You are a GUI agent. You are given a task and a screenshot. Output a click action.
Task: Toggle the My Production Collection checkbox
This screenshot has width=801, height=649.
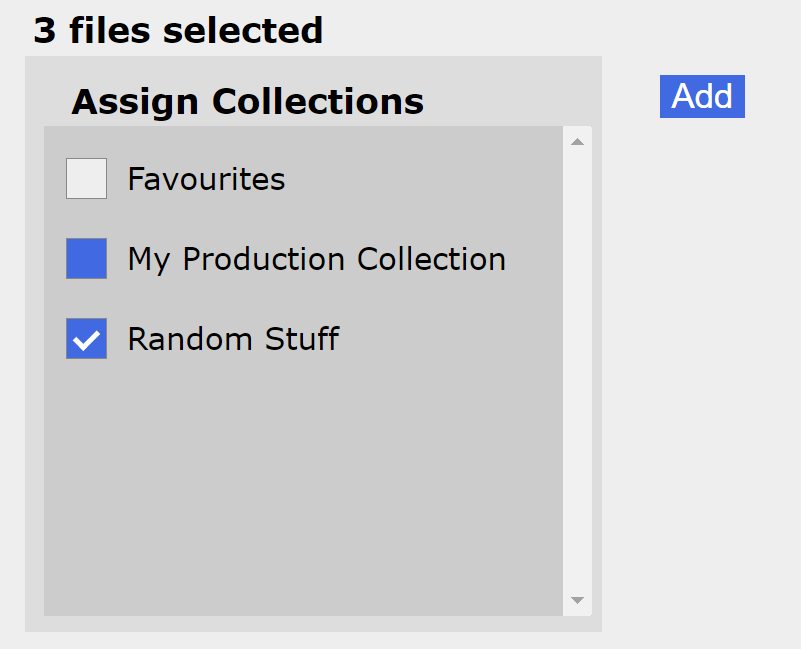[x=86, y=259]
